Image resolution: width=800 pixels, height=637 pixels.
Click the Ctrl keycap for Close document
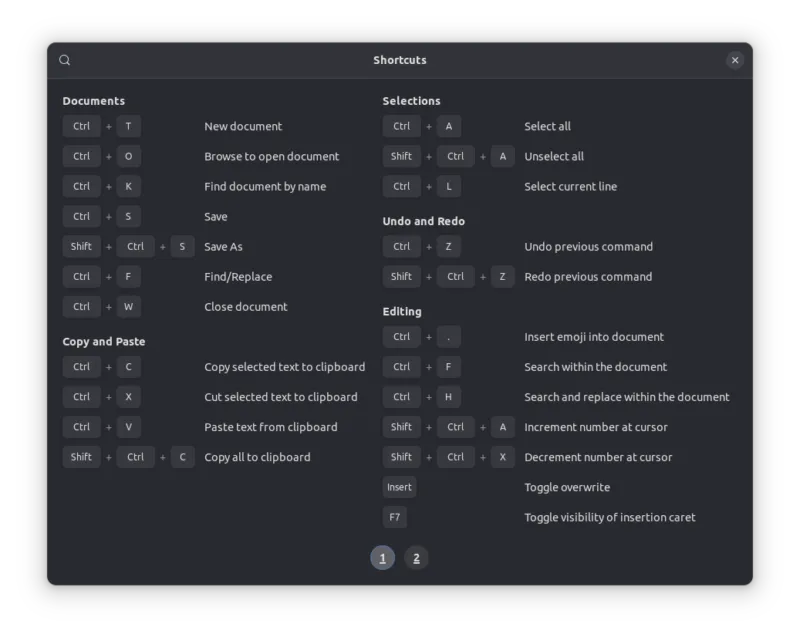[x=81, y=306]
